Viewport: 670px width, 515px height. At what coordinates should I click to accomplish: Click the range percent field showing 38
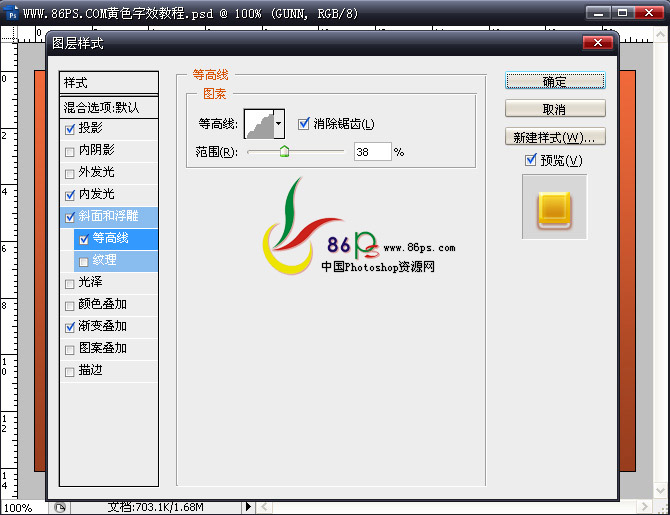[372, 152]
